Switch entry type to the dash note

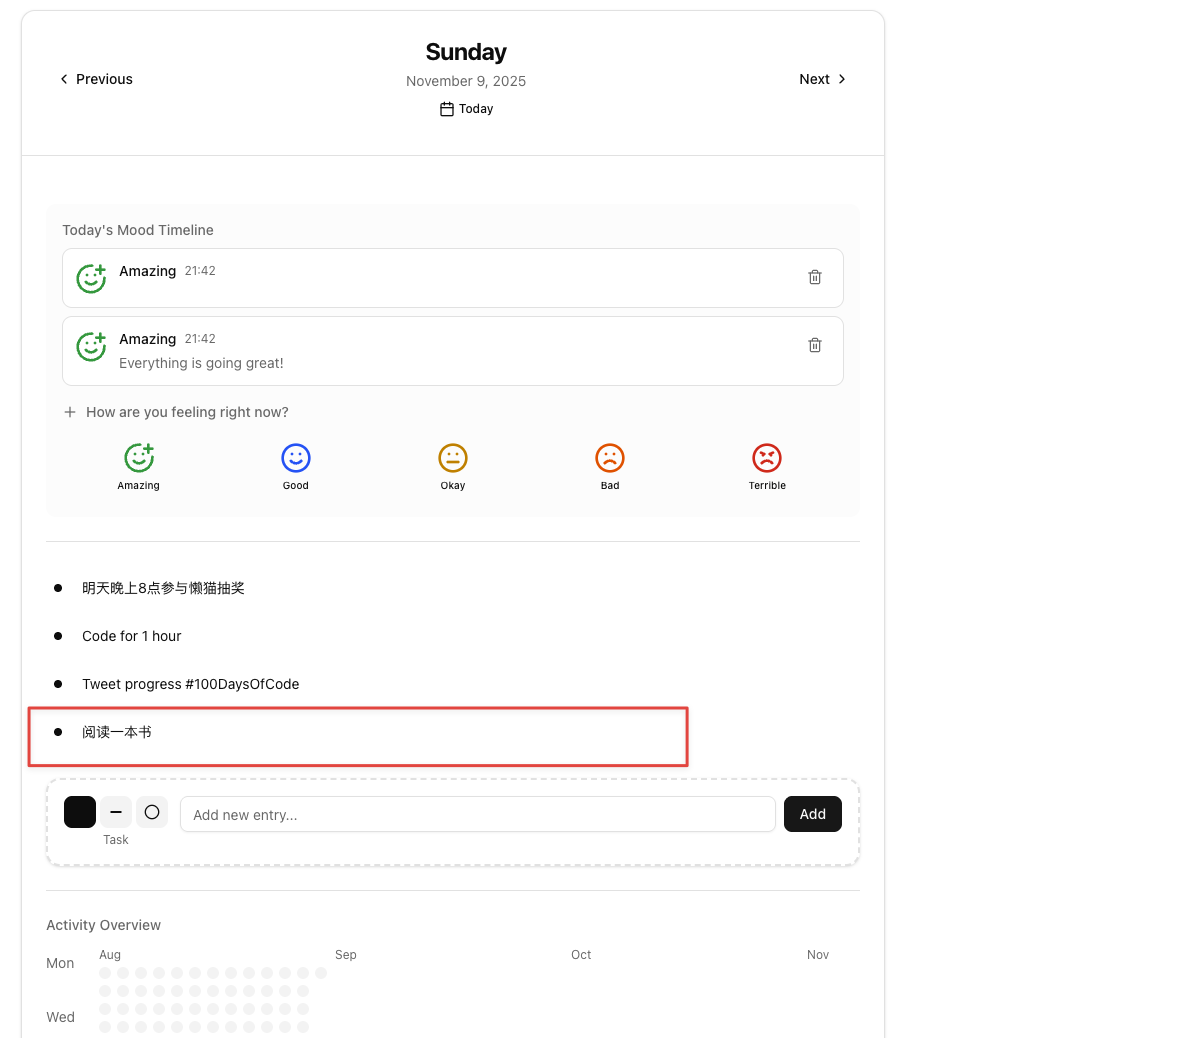[116, 812]
